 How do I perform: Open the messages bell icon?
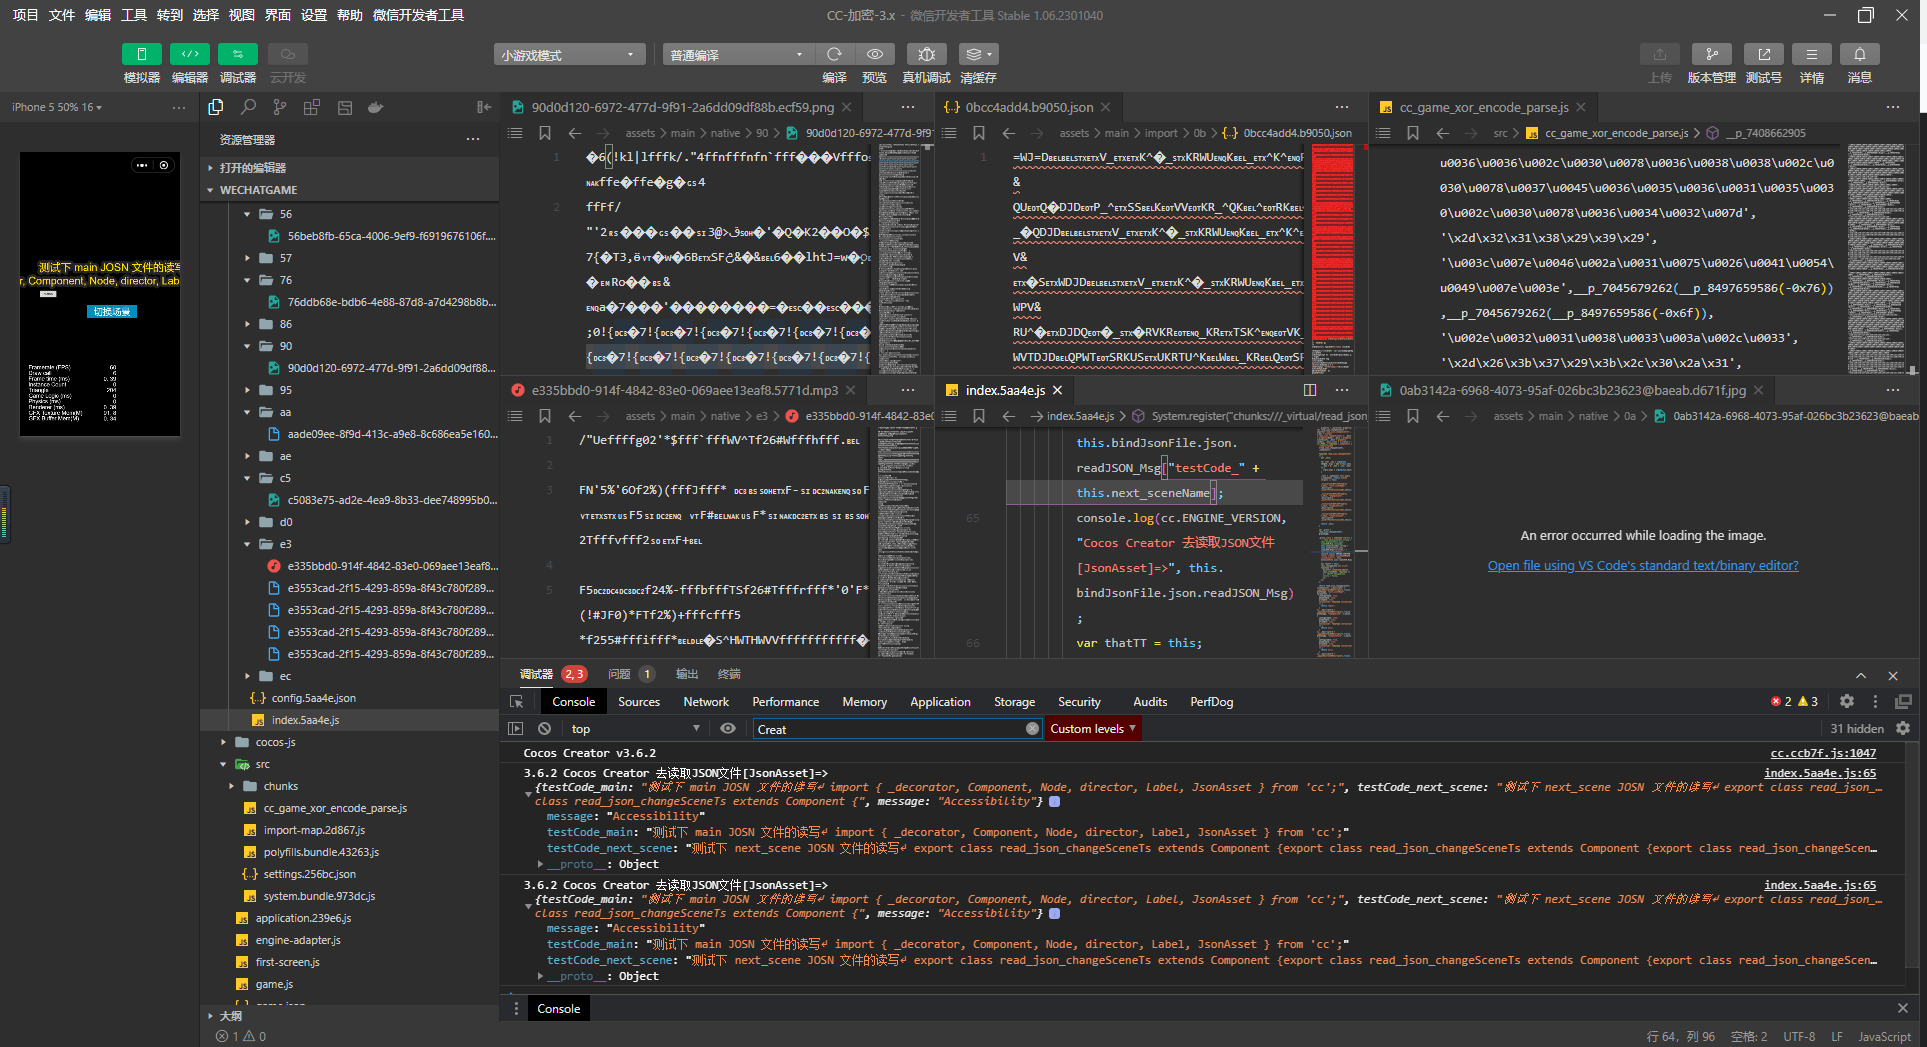(x=1859, y=54)
